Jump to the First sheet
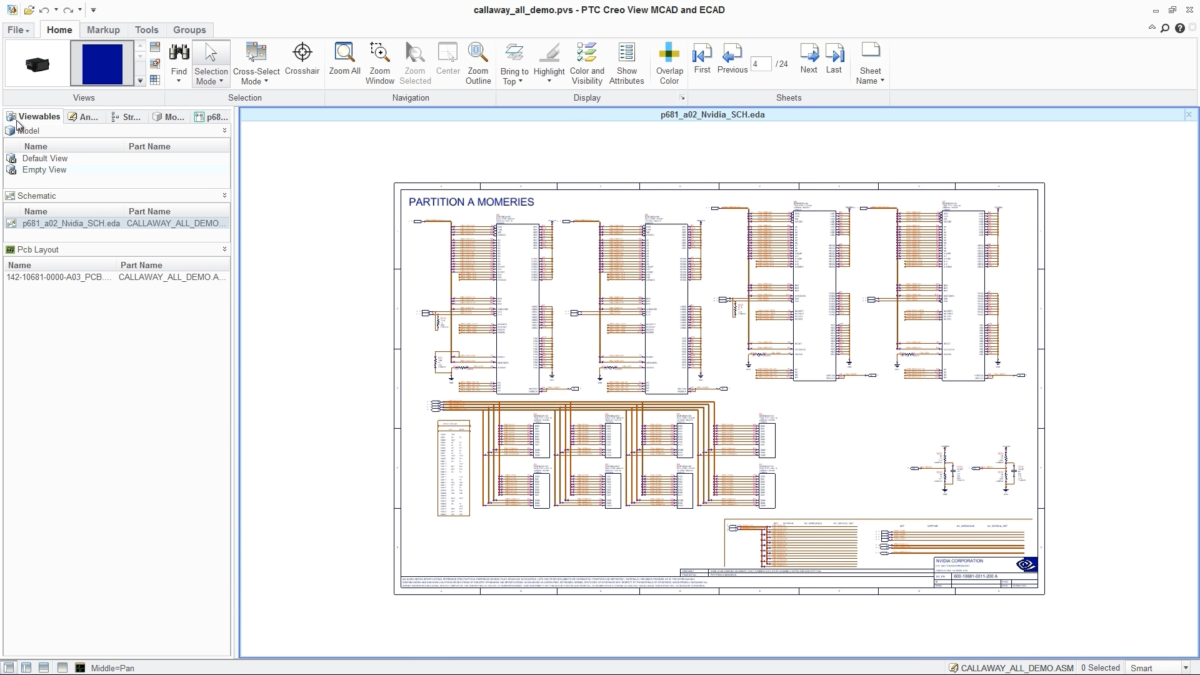 click(x=702, y=58)
